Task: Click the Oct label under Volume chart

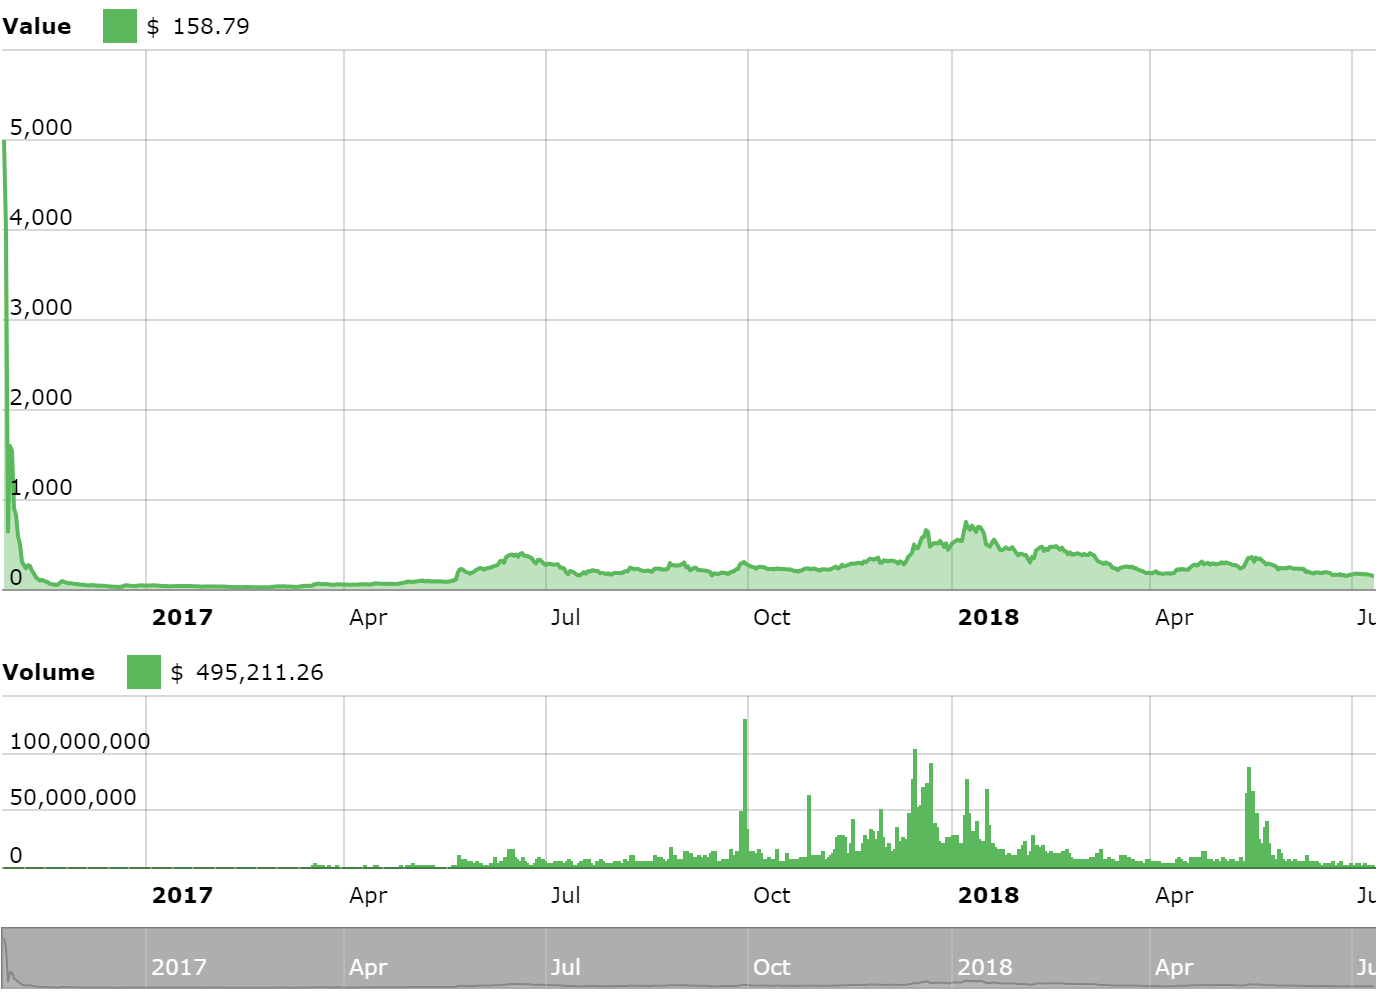Action: (x=771, y=895)
